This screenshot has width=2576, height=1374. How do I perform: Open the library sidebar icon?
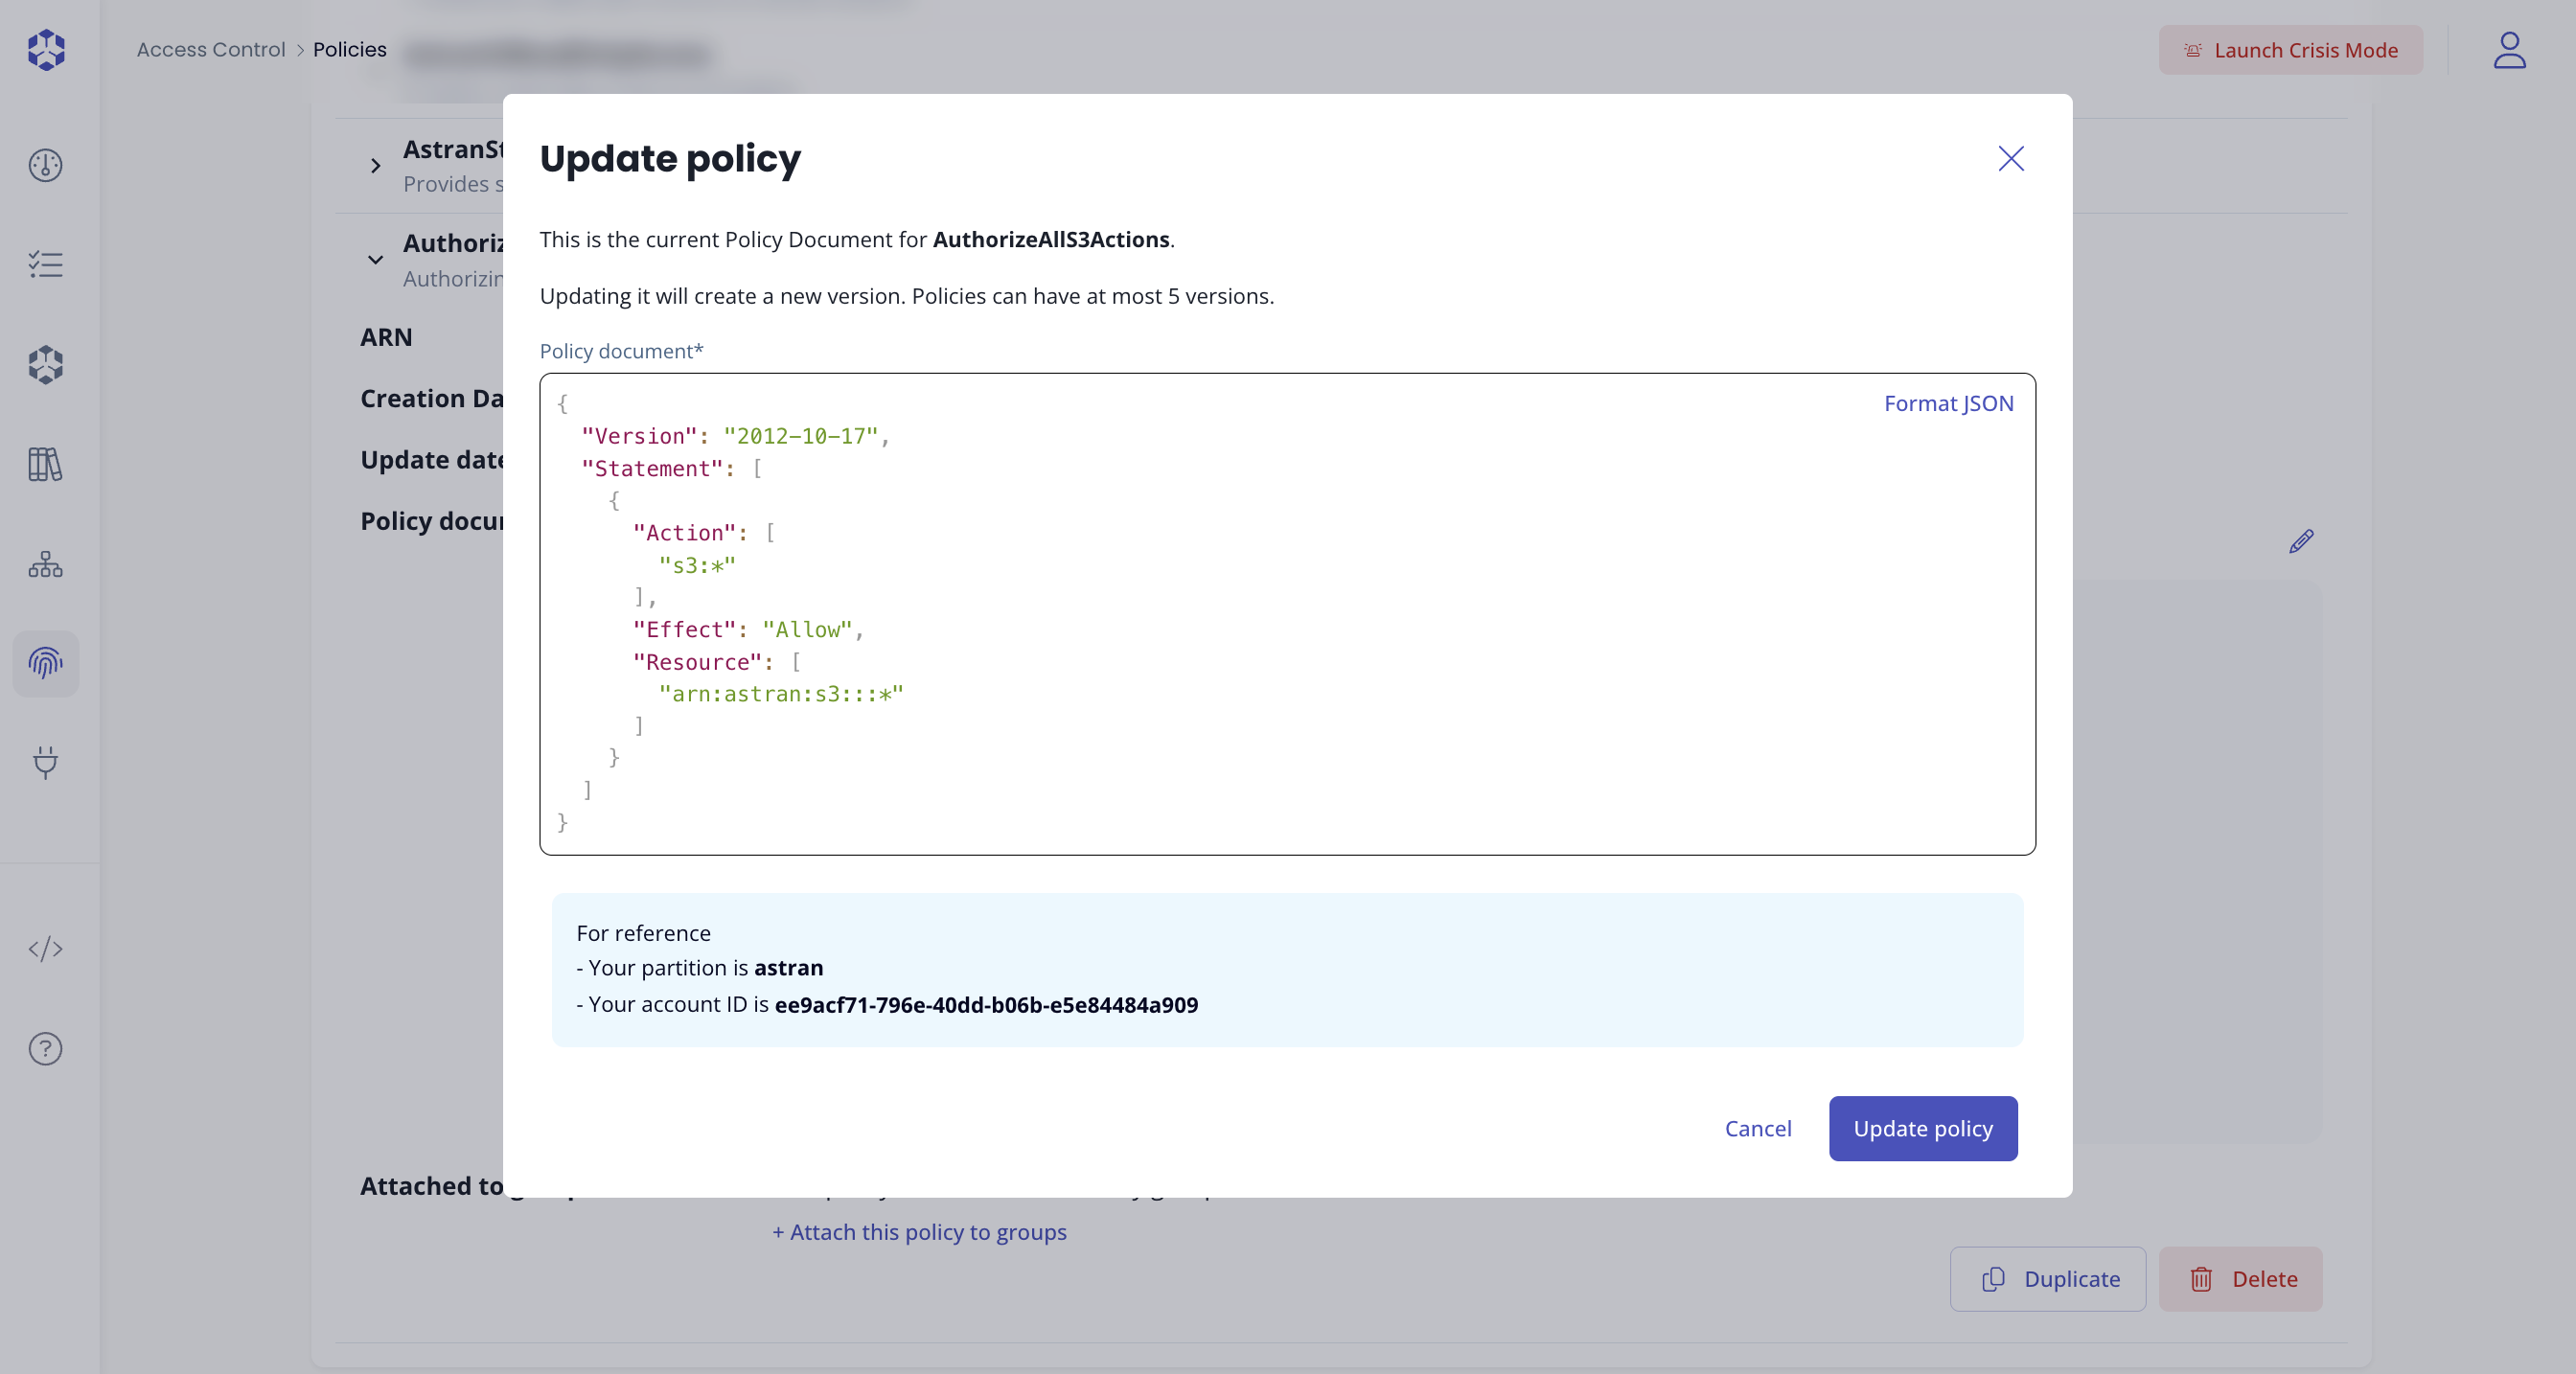coord(46,464)
